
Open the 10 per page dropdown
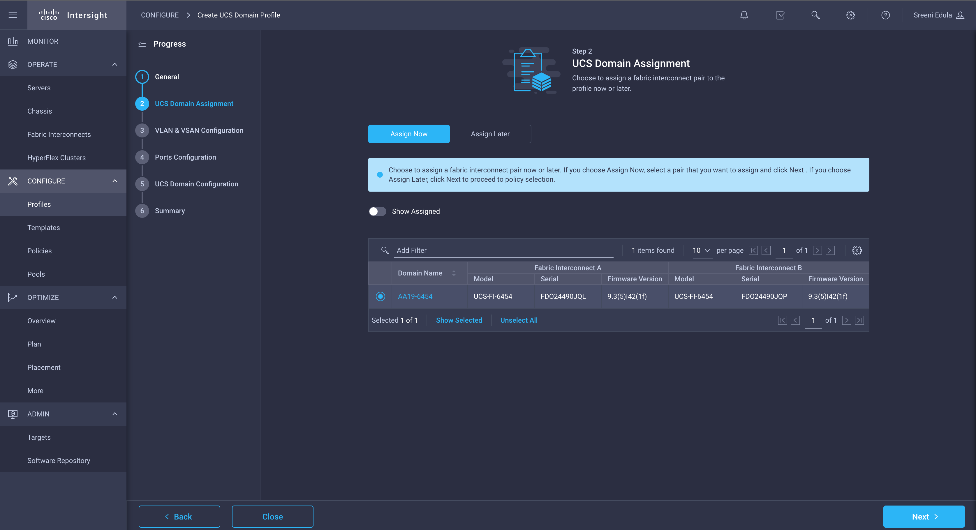[x=701, y=250]
